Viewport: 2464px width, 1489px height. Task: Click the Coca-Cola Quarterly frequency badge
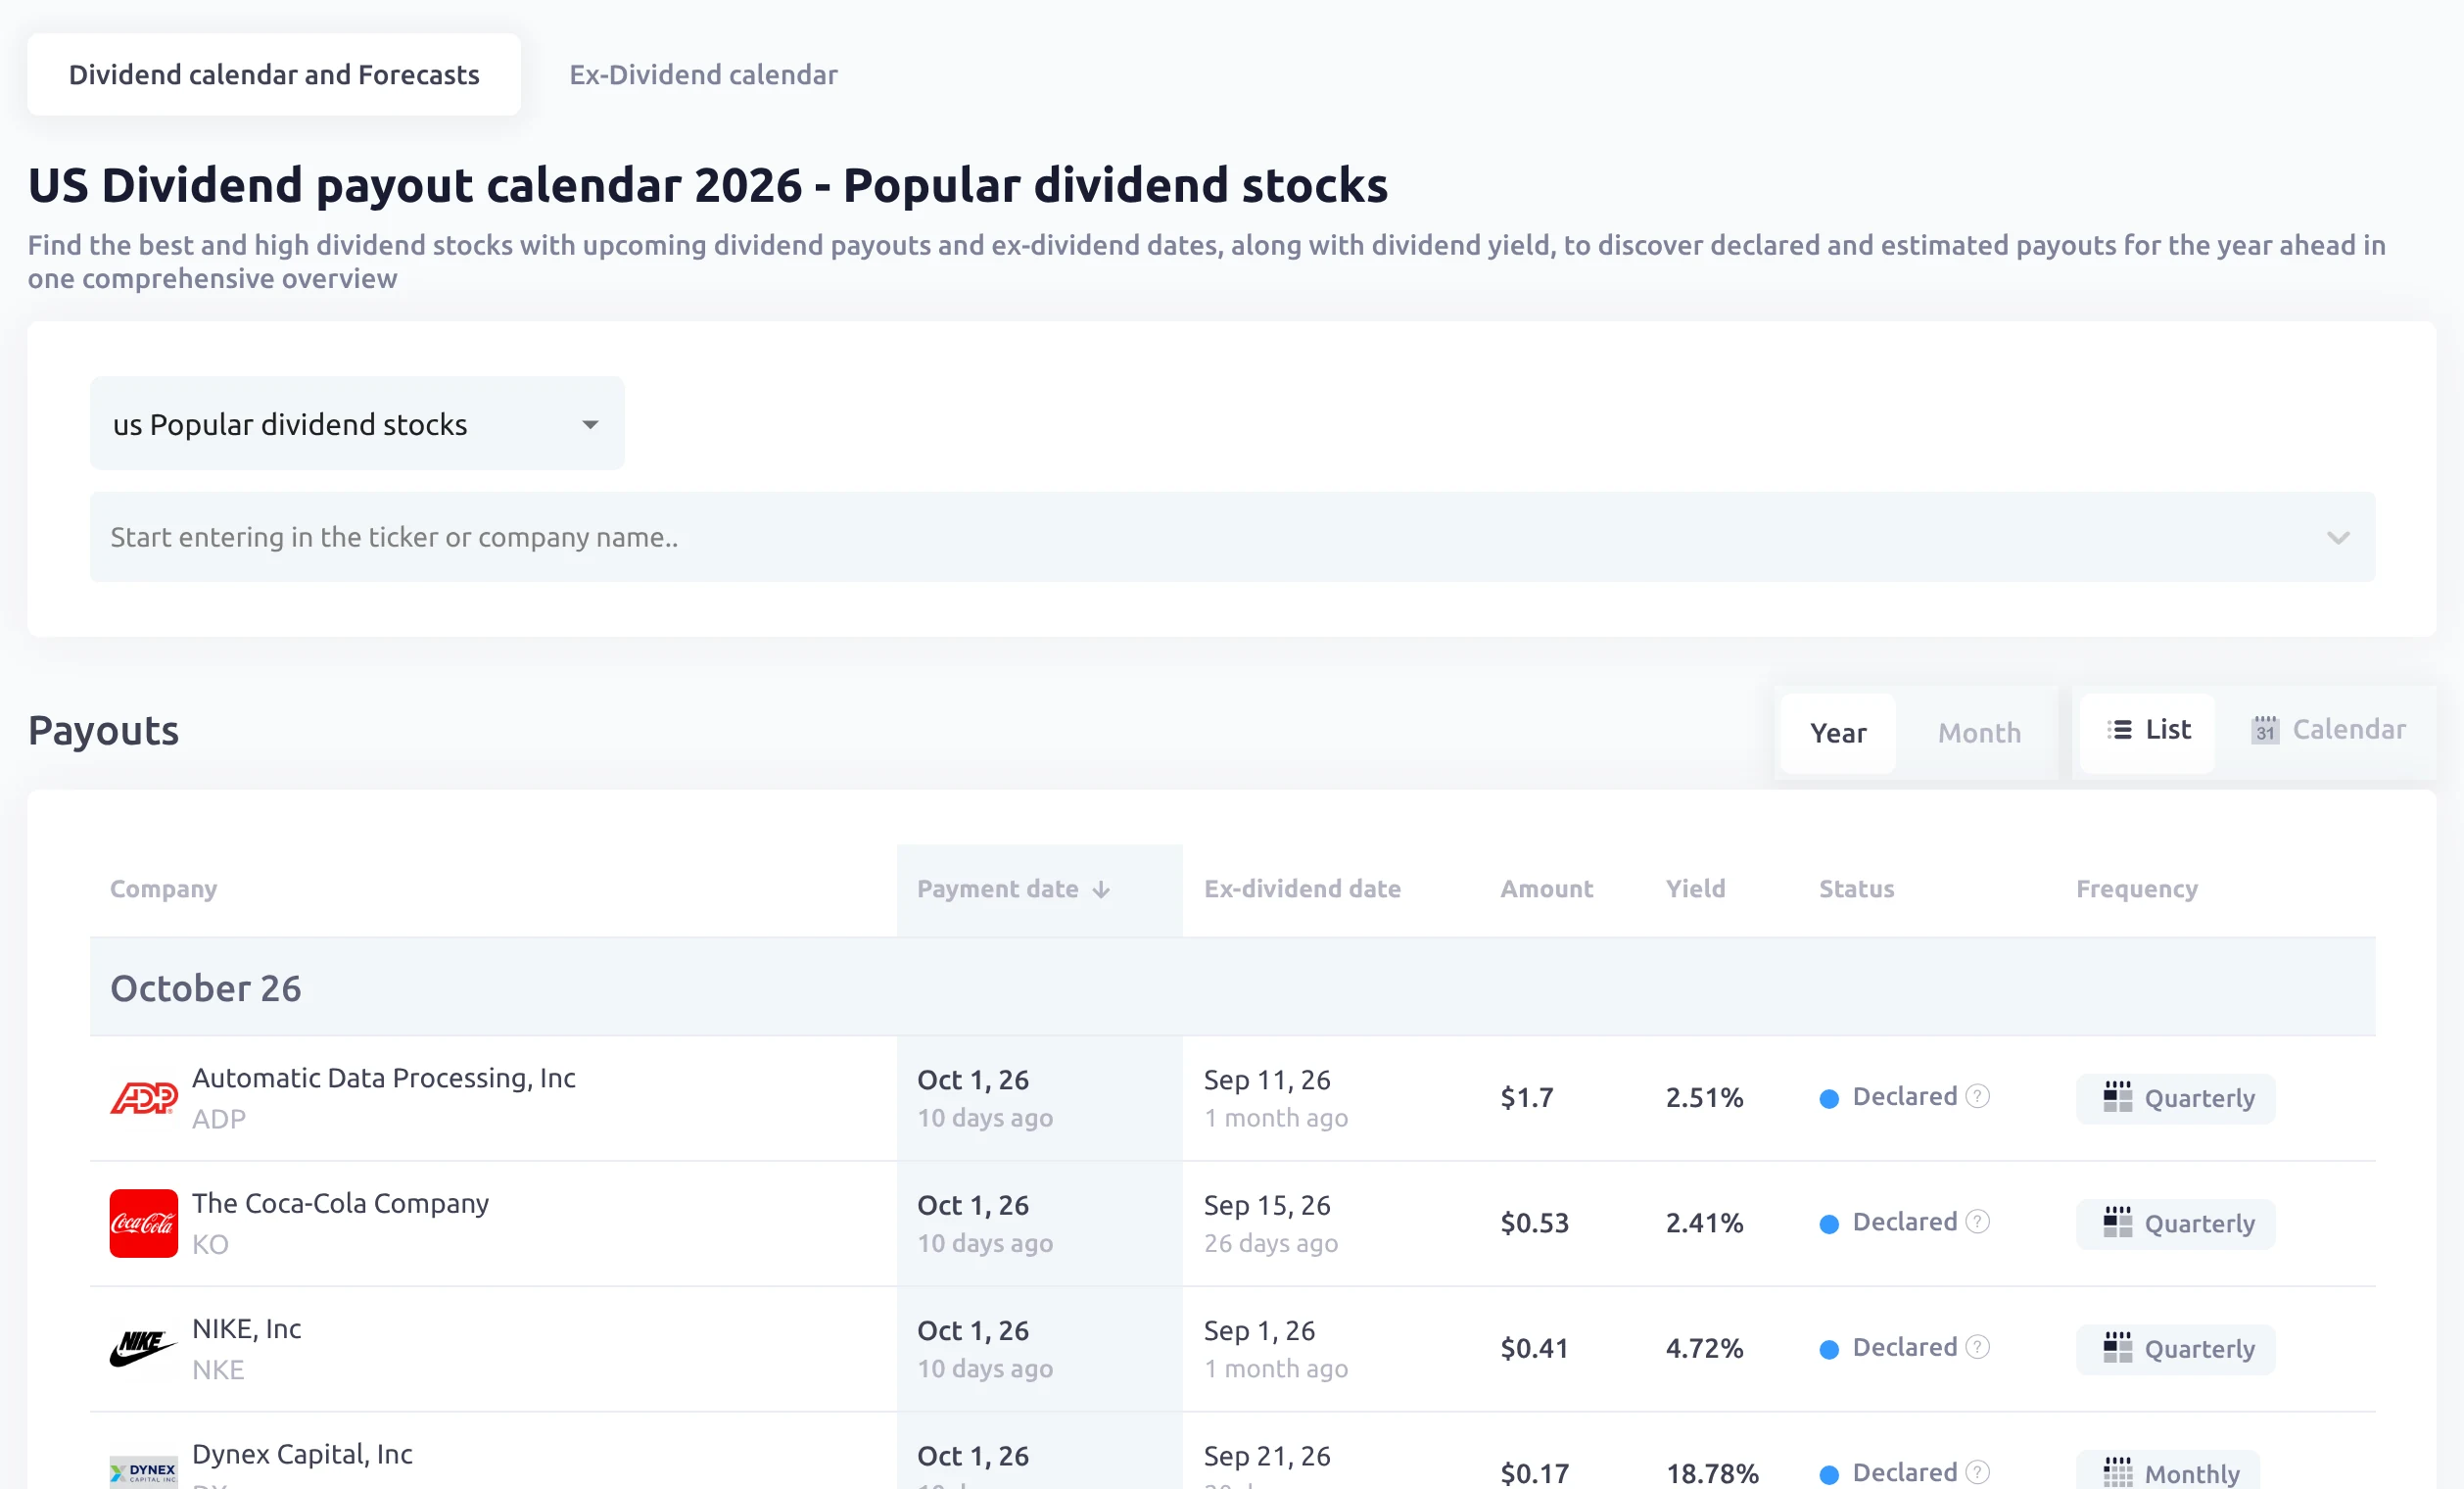tap(2176, 1223)
